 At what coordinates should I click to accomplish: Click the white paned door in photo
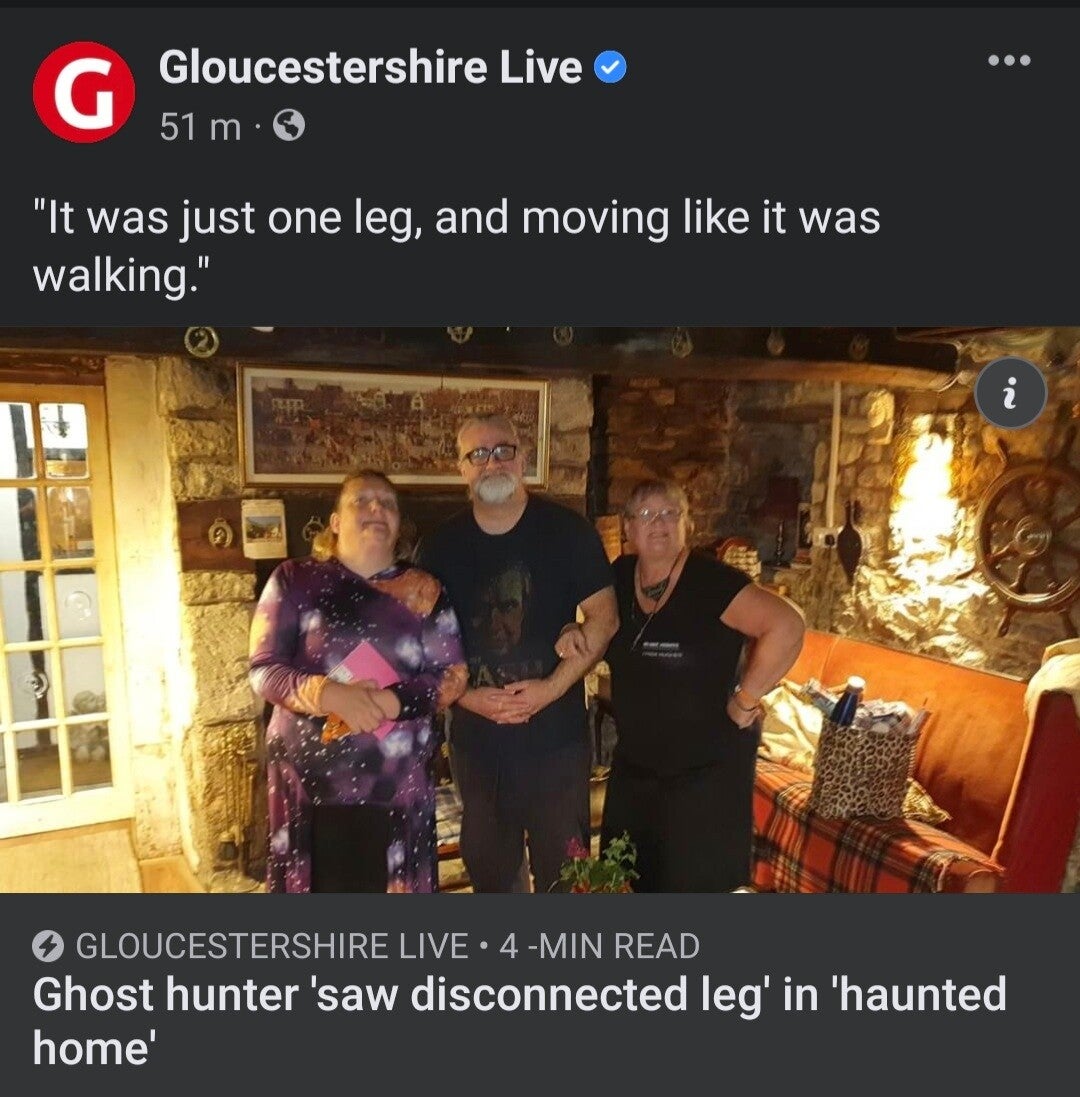click(x=59, y=605)
